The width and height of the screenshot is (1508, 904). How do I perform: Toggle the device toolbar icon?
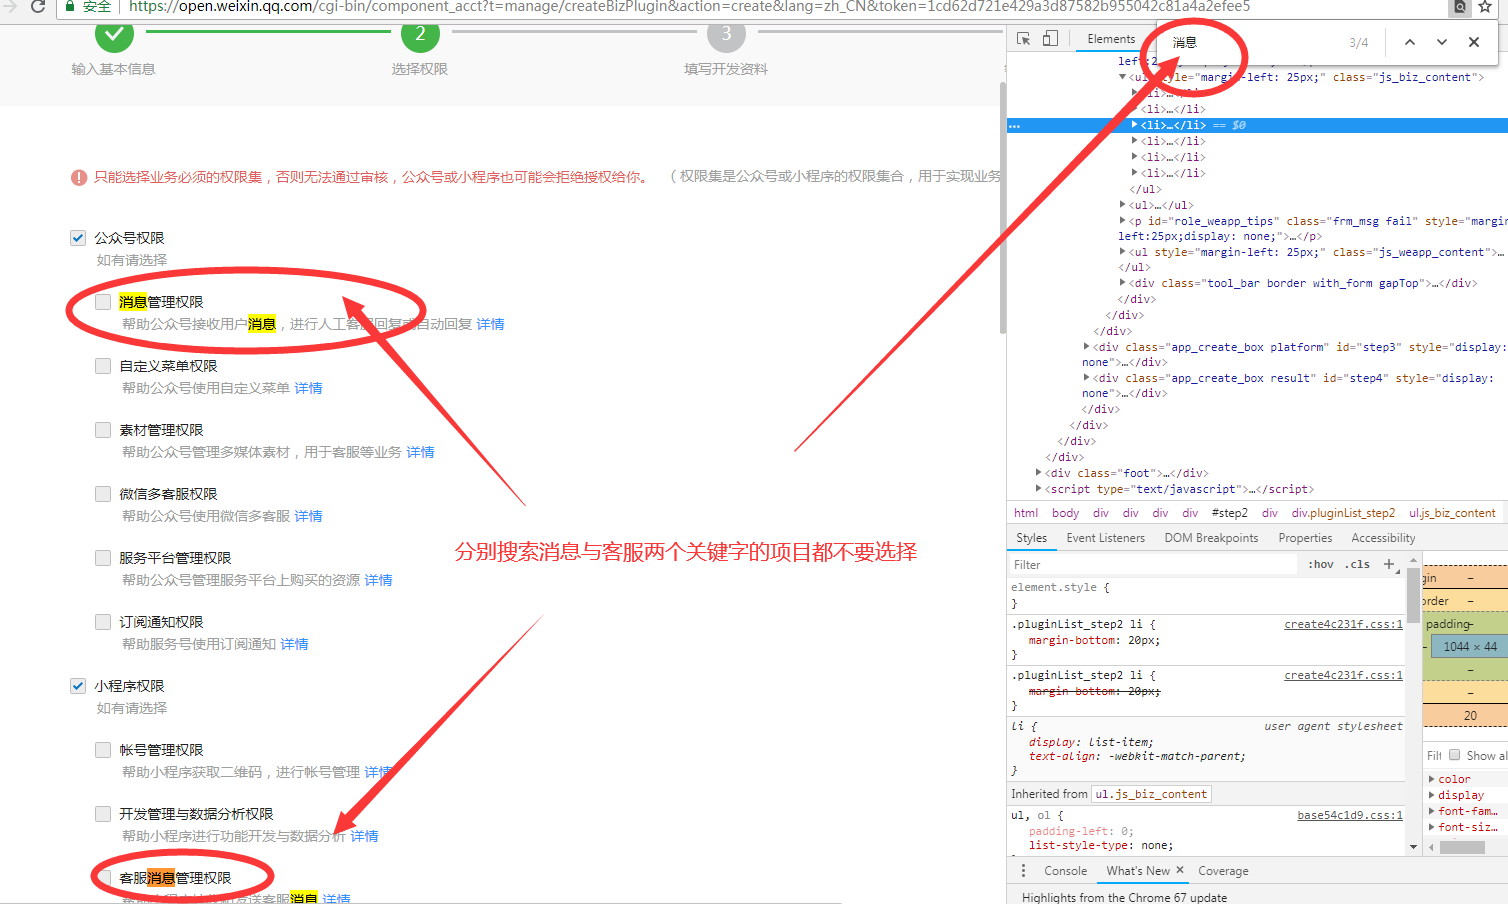coord(1050,39)
